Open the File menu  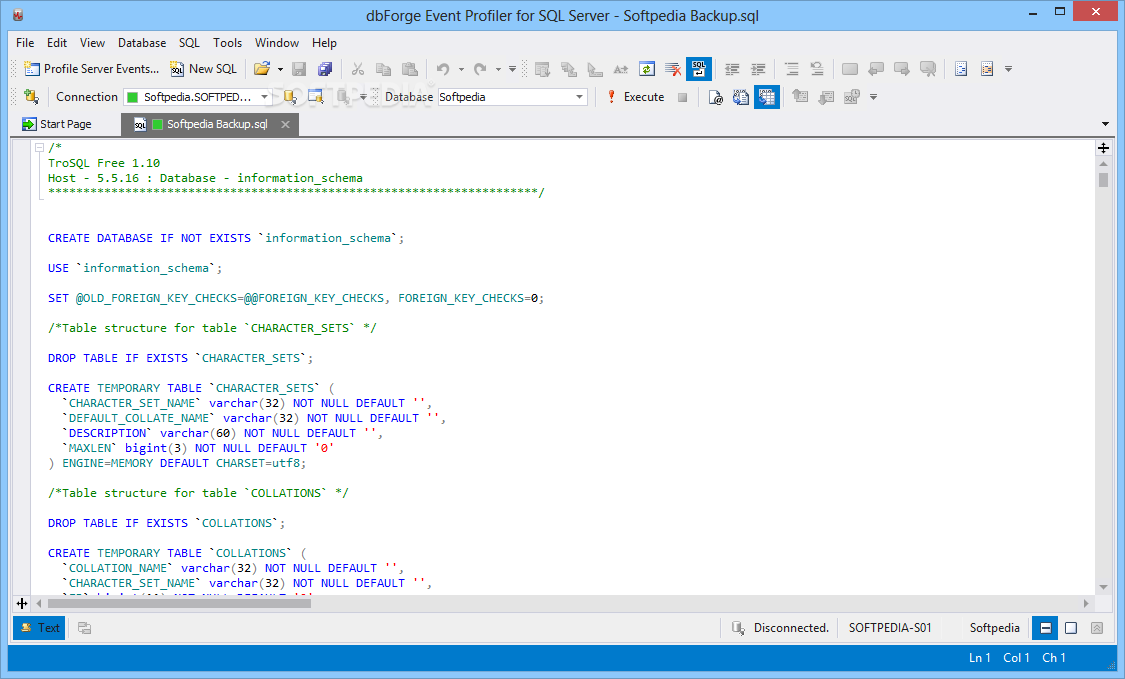tap(25, 43)
